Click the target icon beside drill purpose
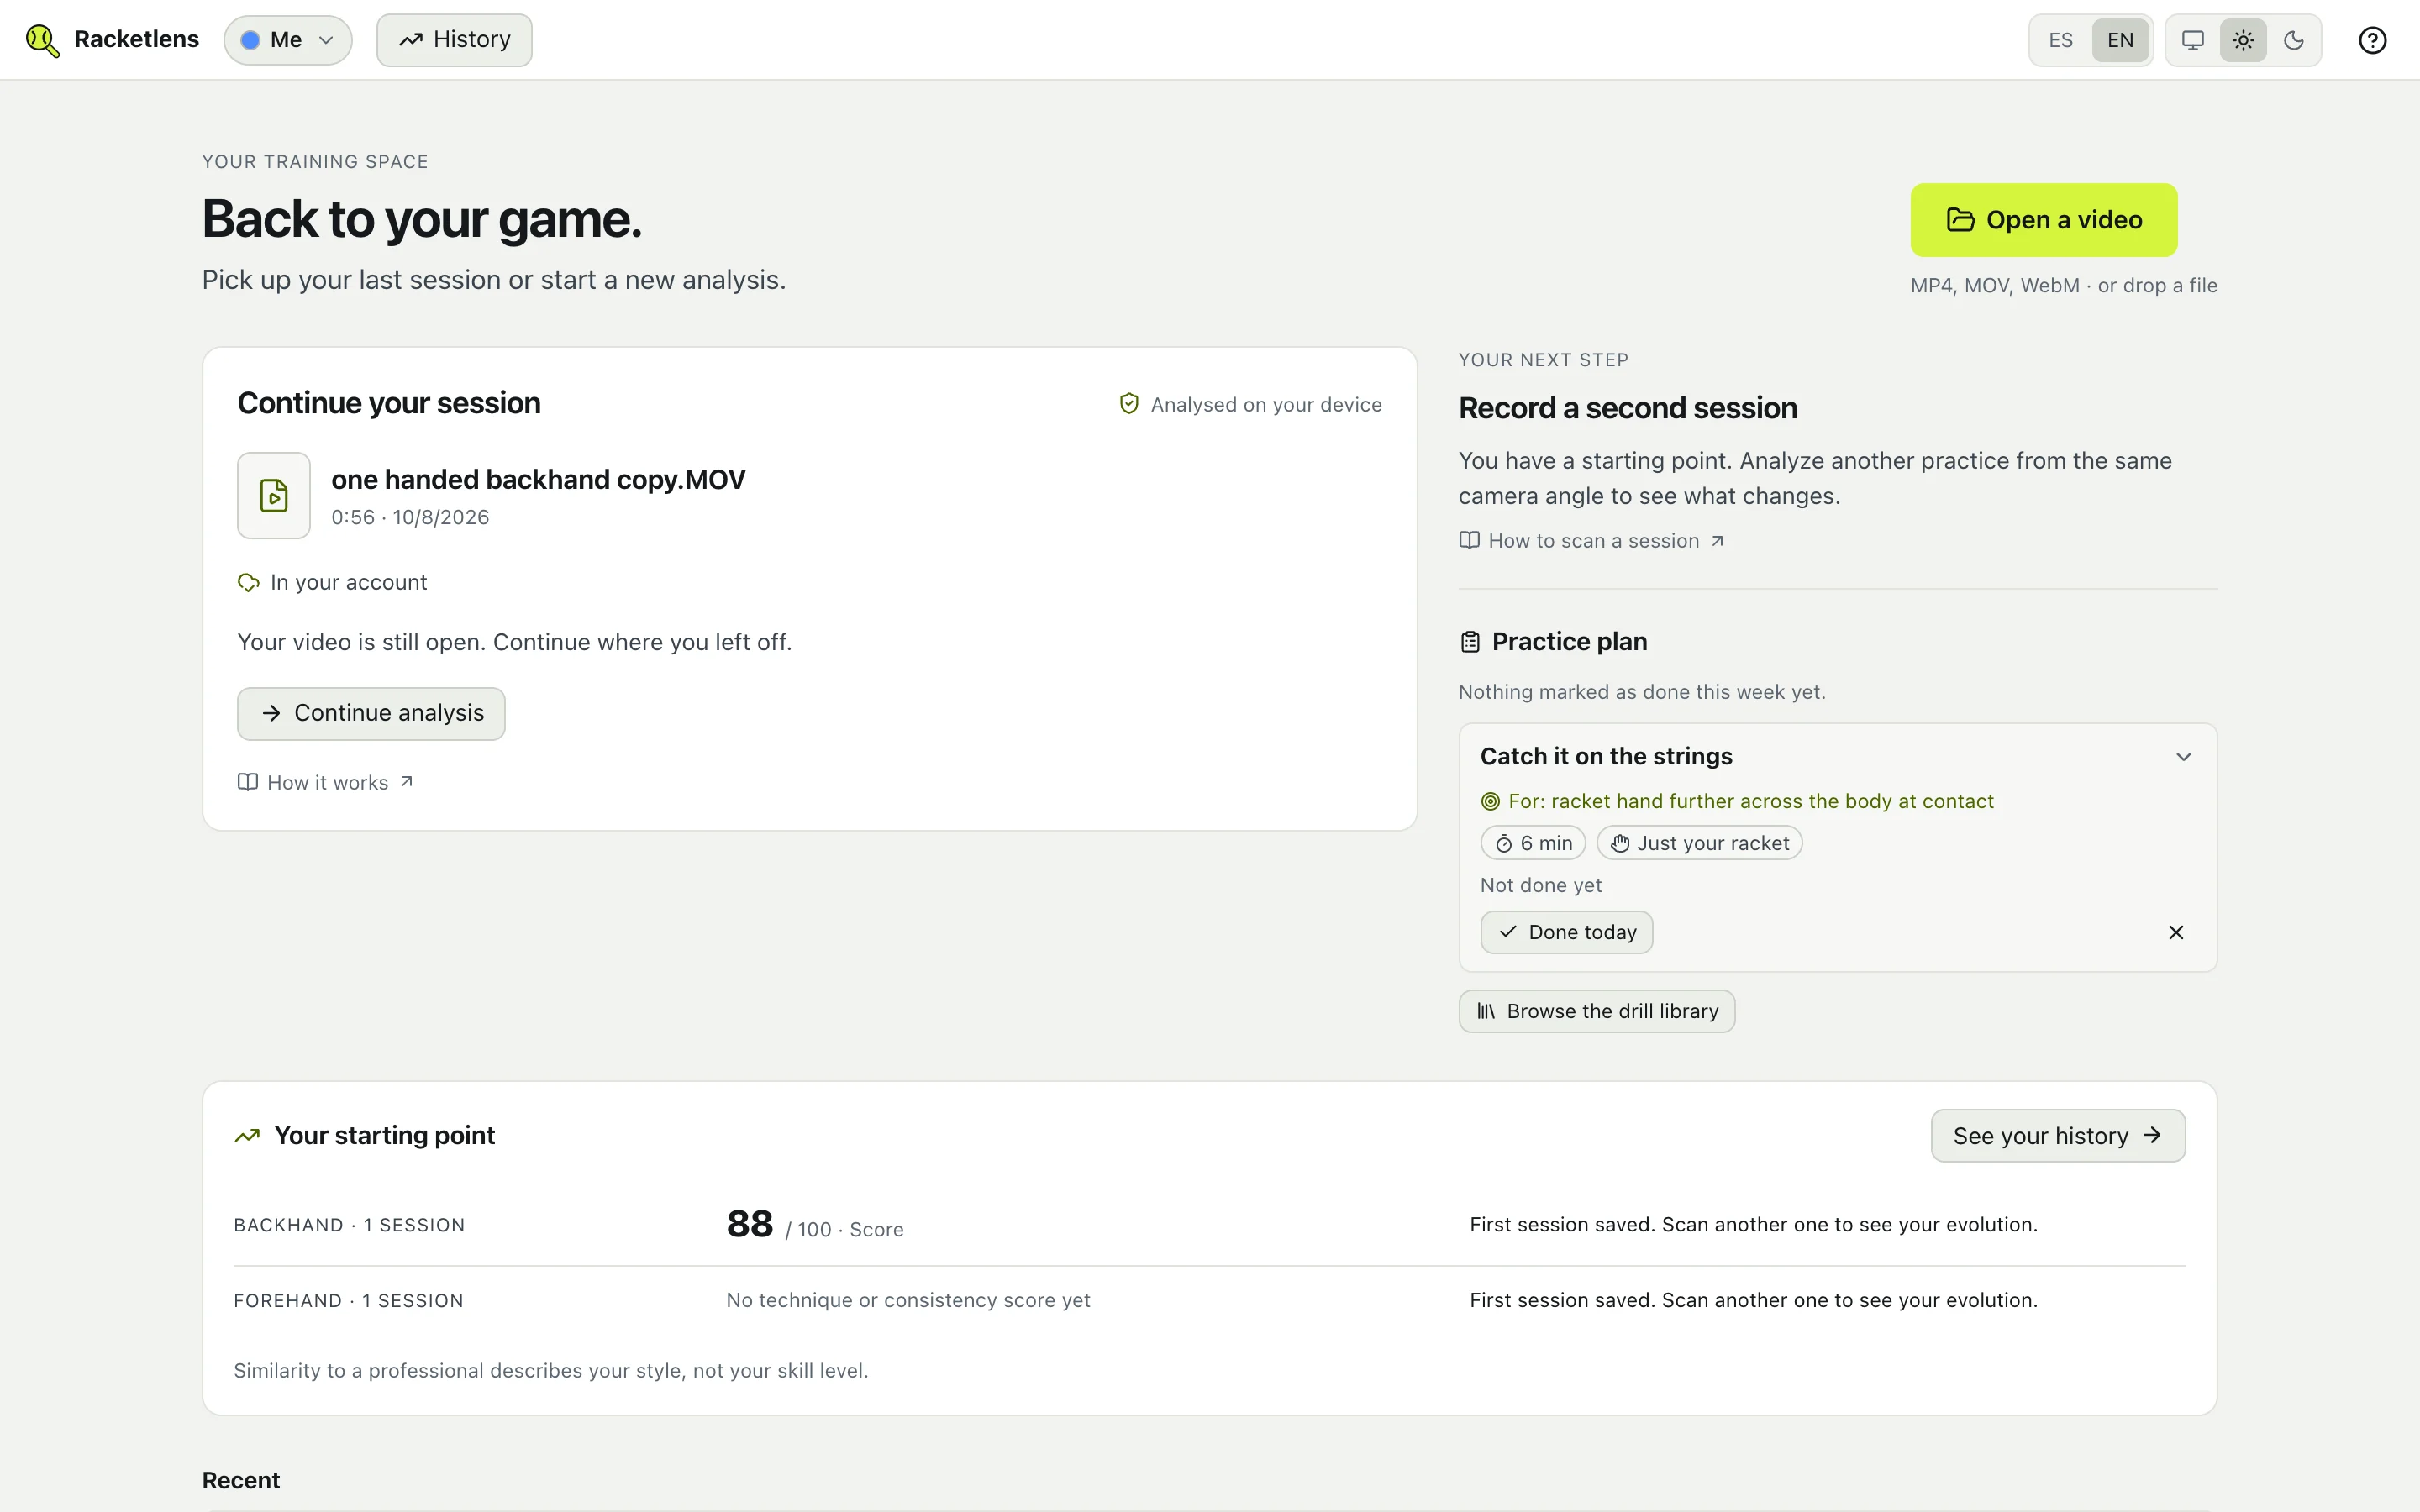Viewport: 2420px width, 1512px height. [x=1490, y=801]
